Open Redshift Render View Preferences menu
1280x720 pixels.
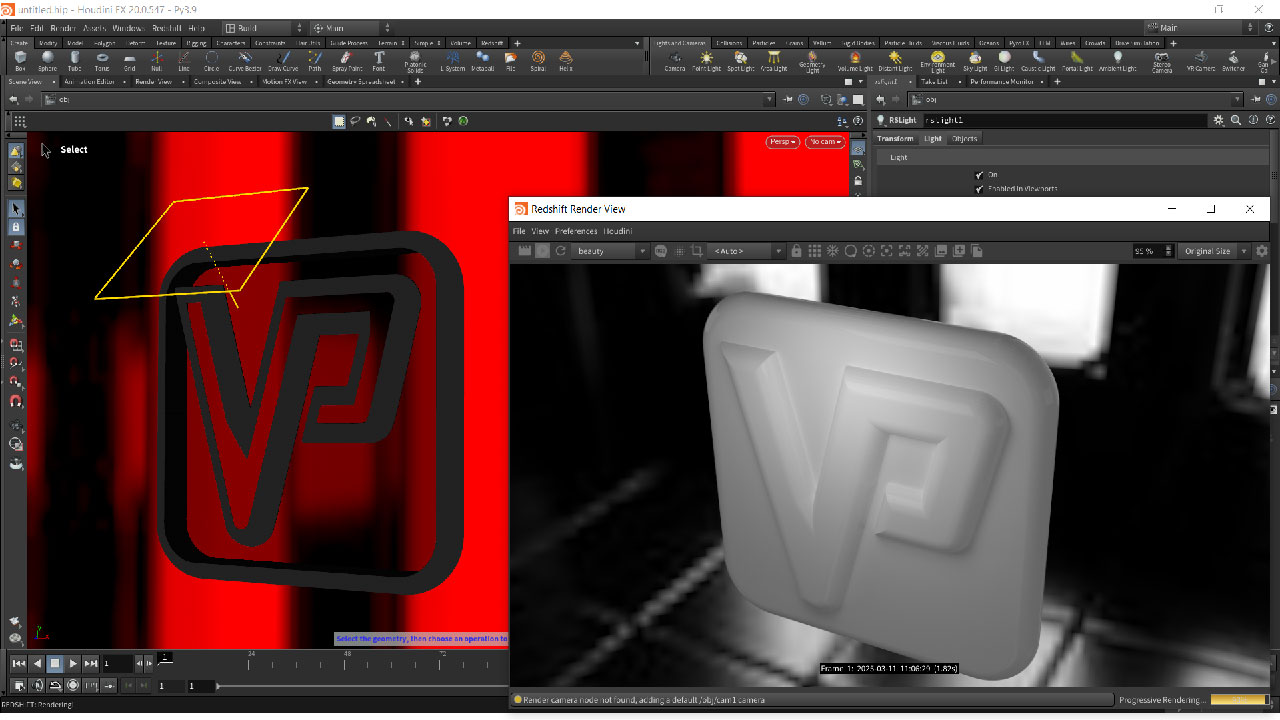point(576,231)
